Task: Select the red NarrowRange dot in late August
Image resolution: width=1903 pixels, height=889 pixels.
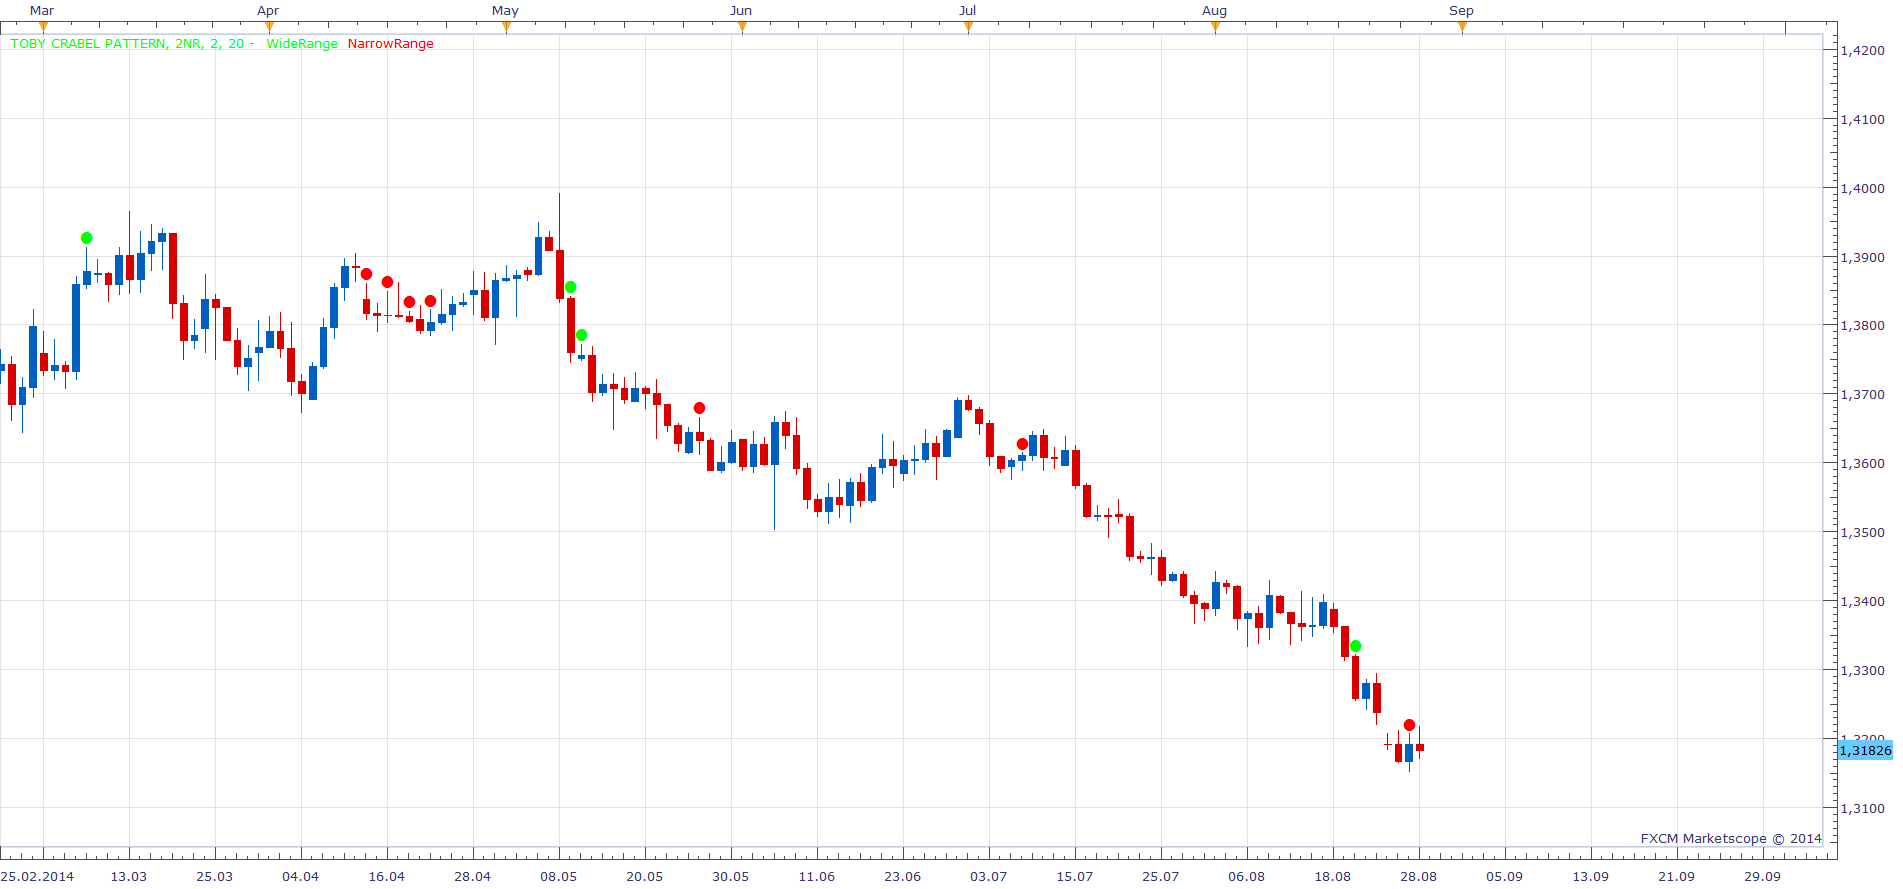Action: coord(1410,725)
